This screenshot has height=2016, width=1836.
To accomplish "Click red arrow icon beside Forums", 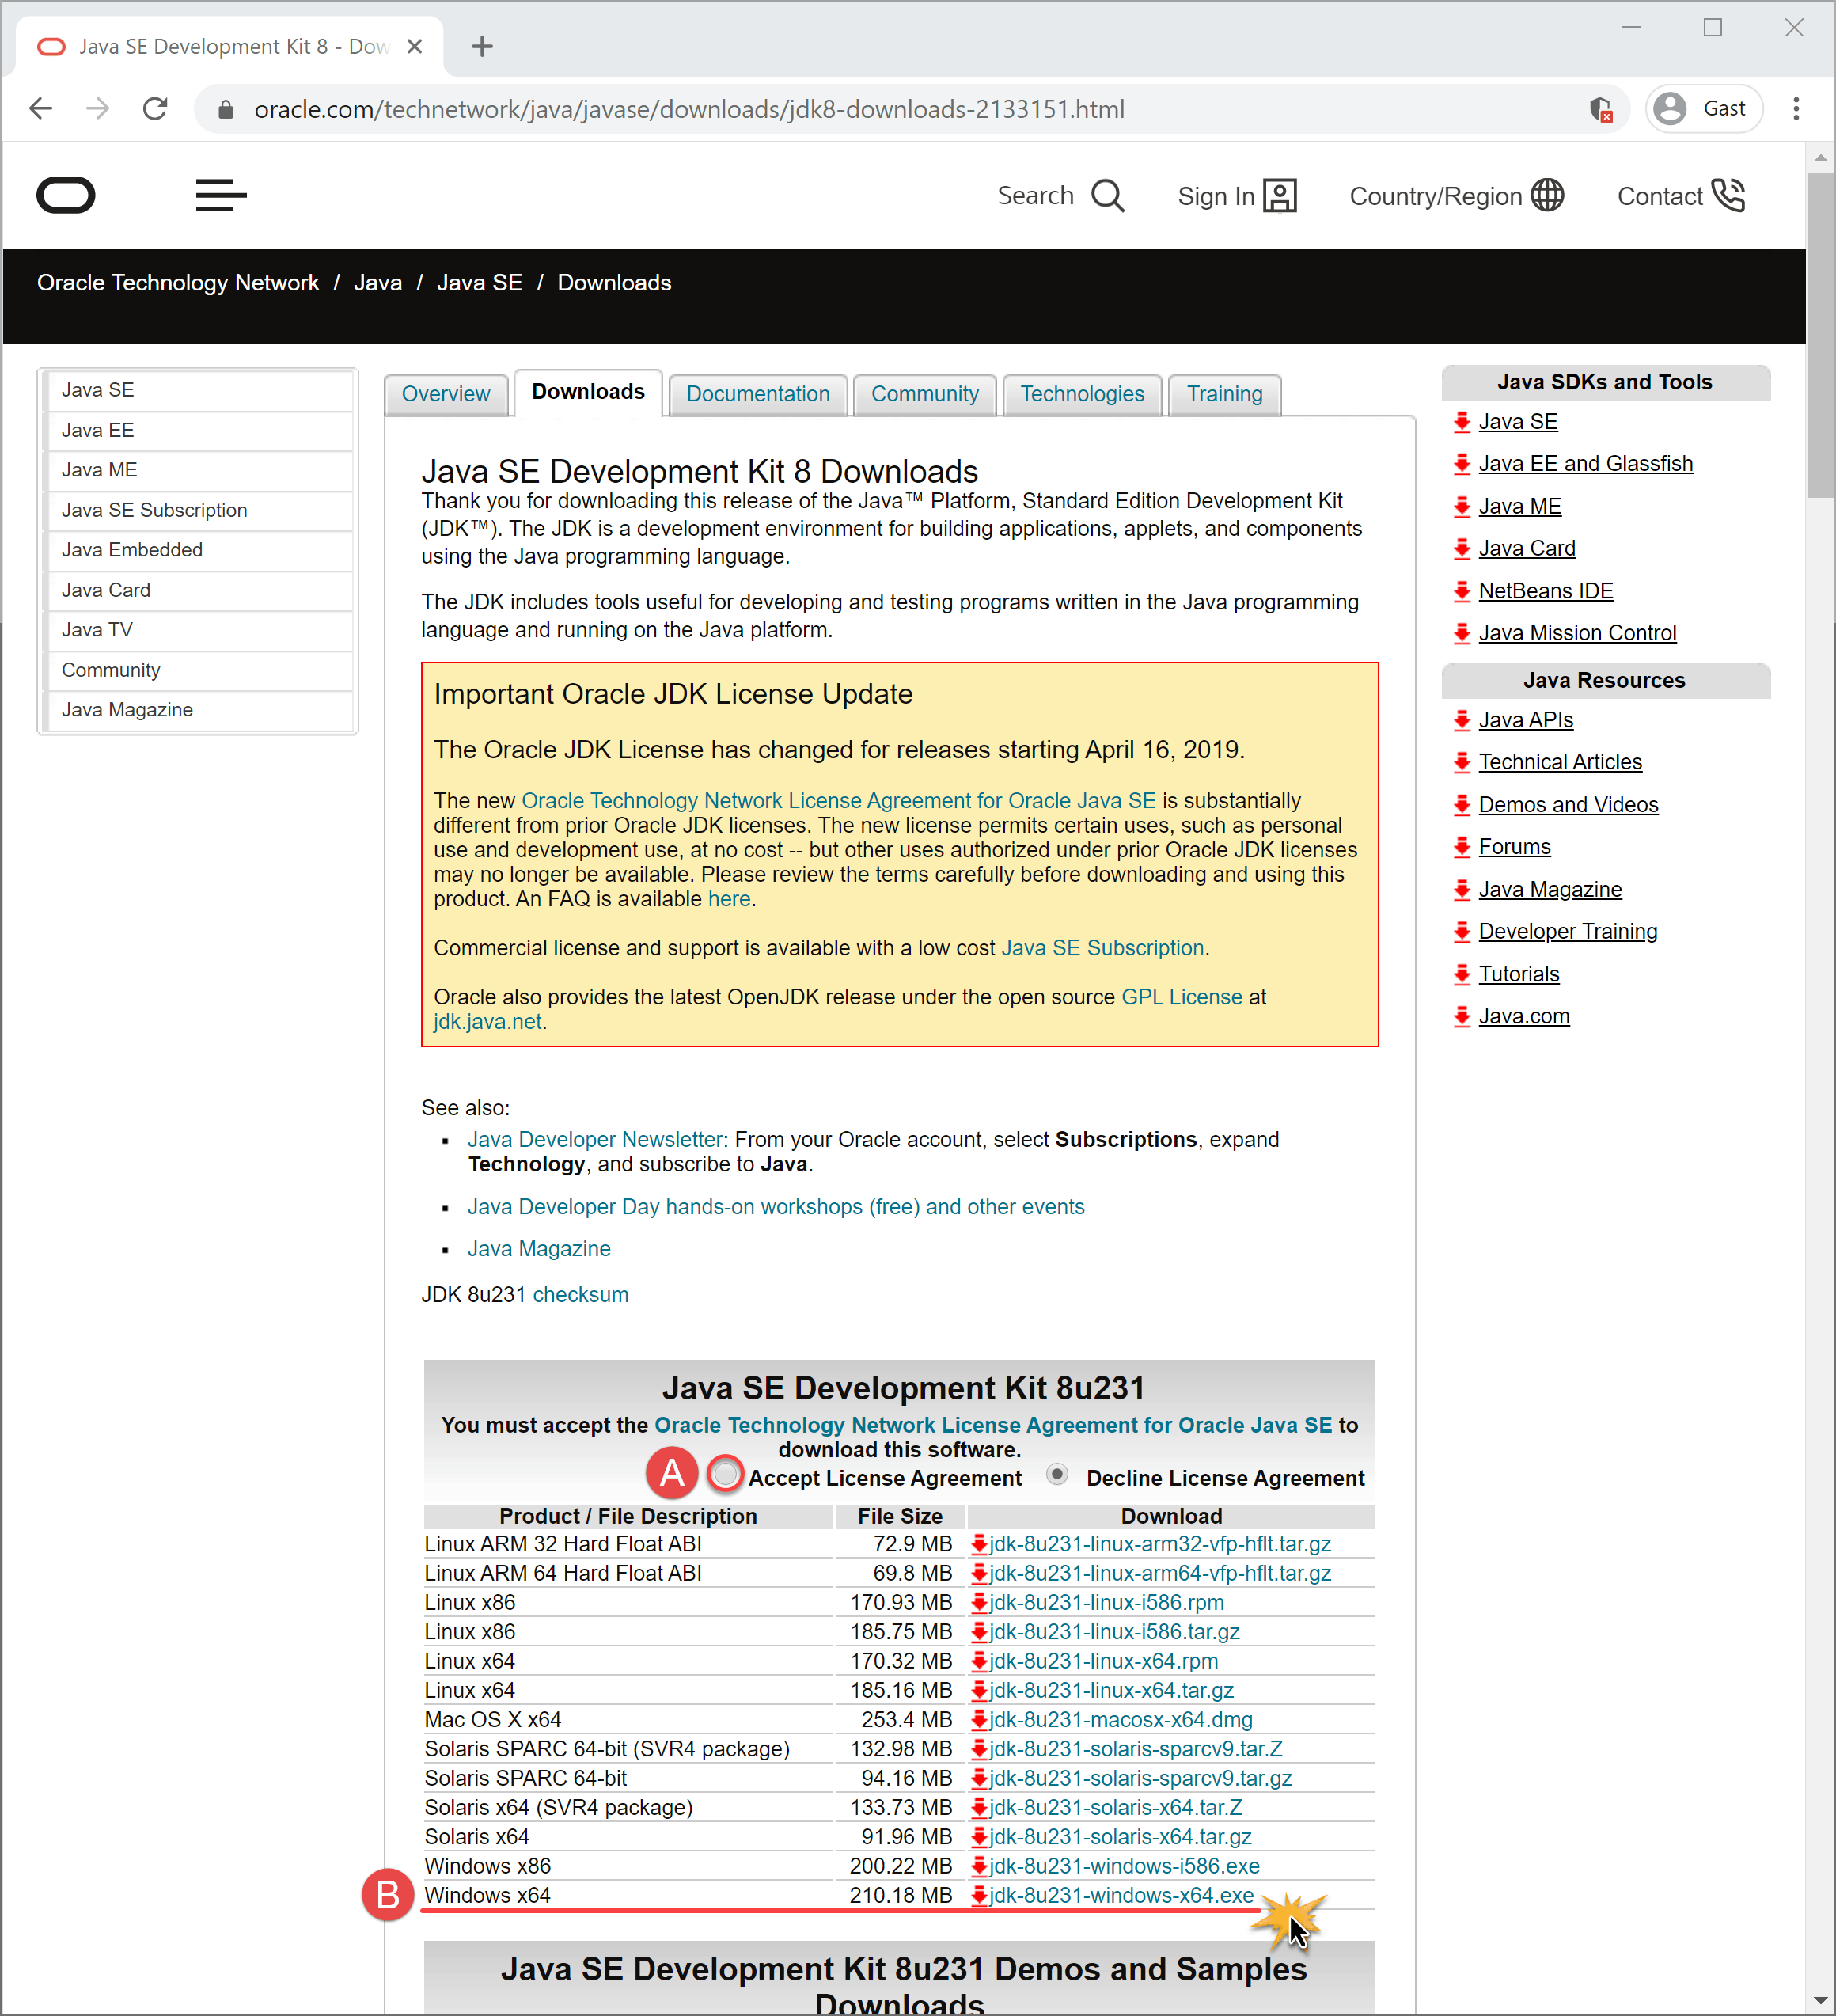I will tap(1462, 847).
